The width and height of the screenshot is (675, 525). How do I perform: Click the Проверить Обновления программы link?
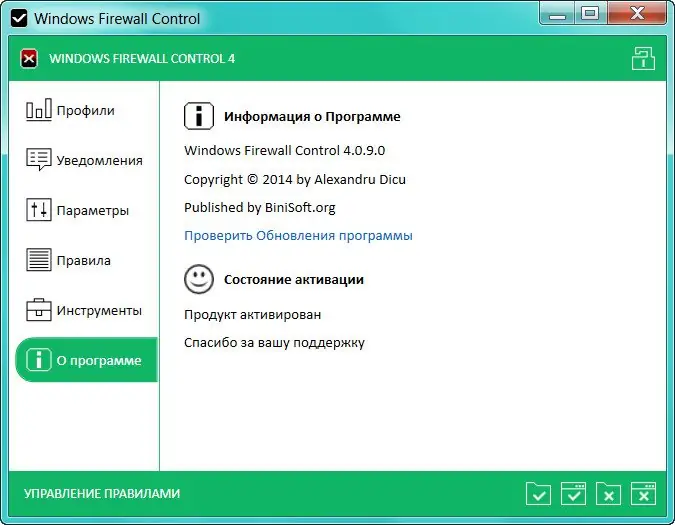pos(298,235)
